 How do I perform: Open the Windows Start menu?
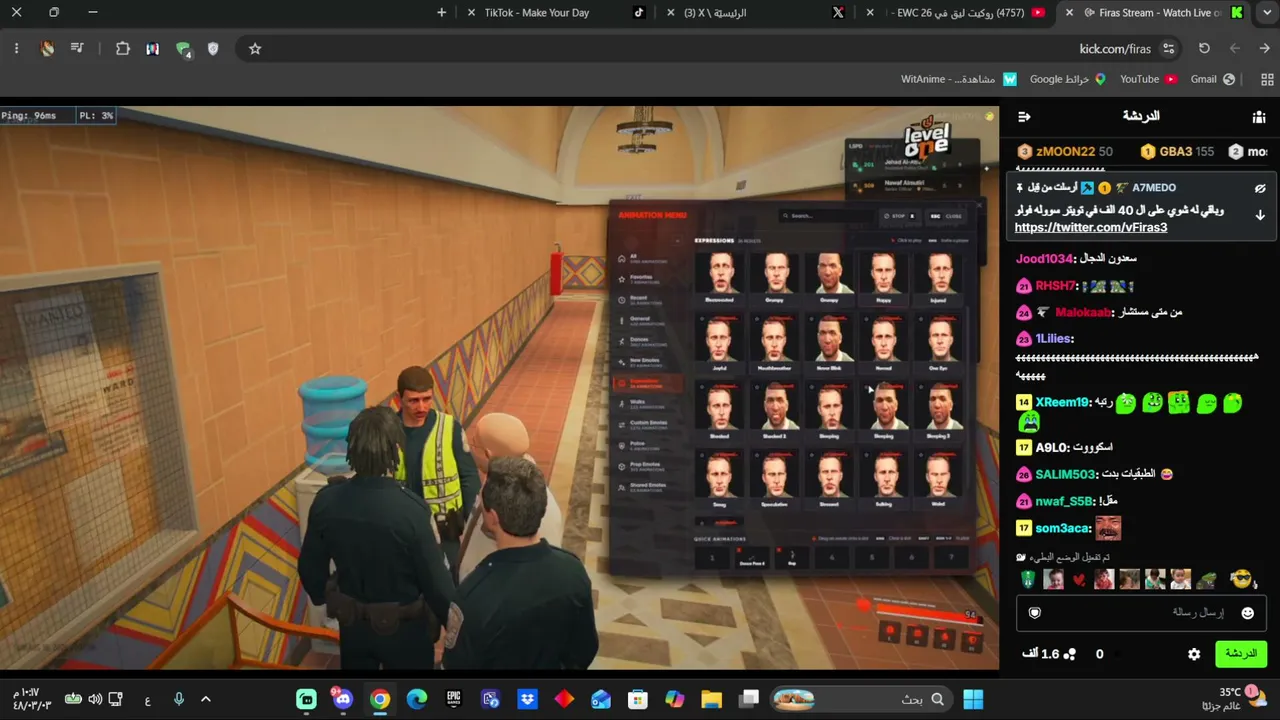click(x=972, y=699)
